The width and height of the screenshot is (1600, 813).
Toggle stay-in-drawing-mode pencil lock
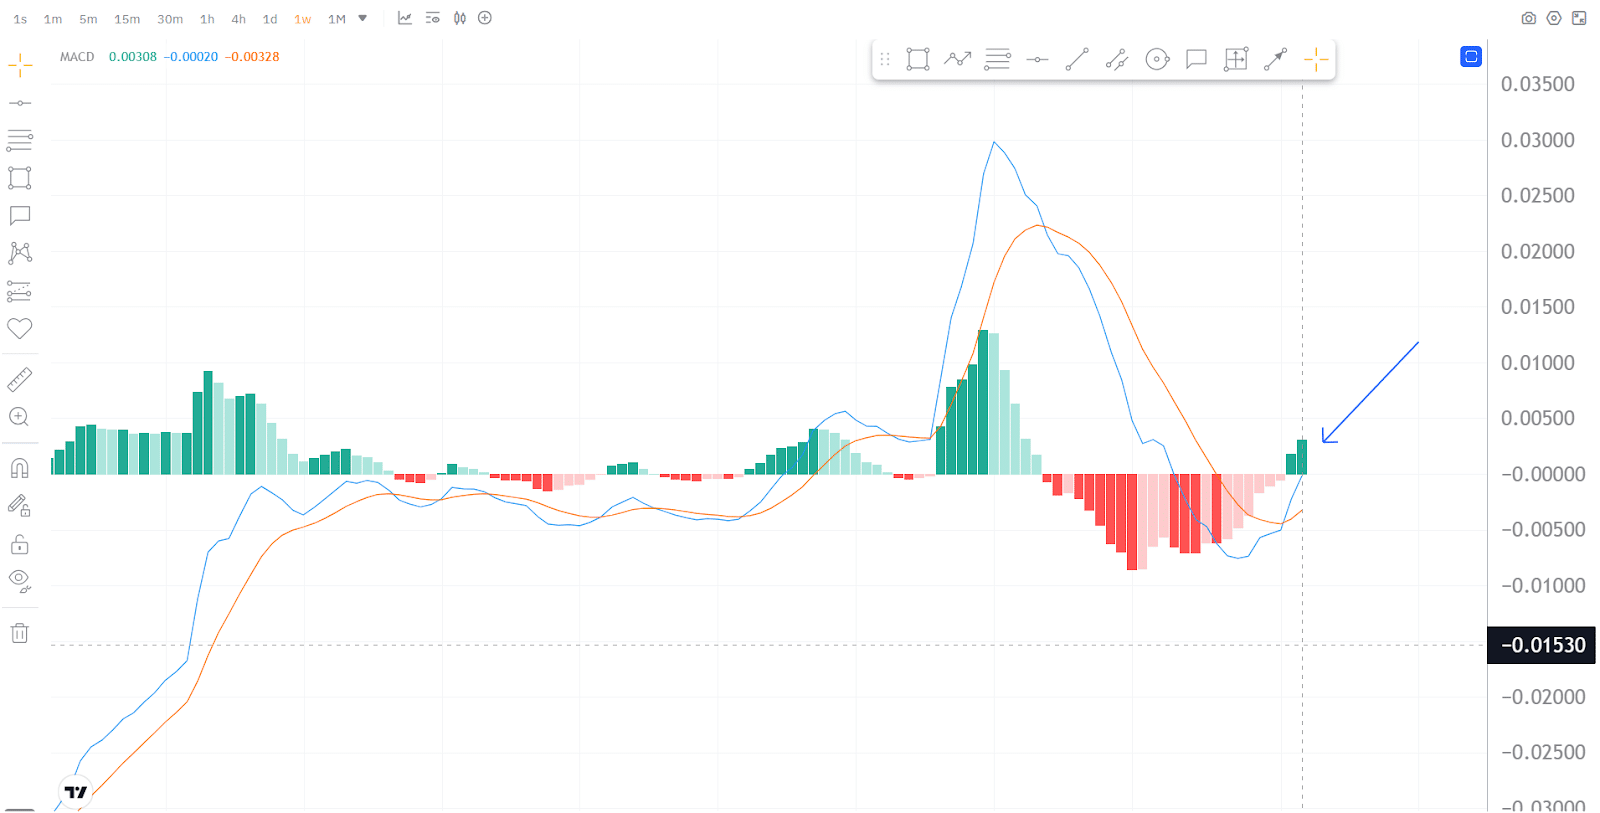coord(20,506)
